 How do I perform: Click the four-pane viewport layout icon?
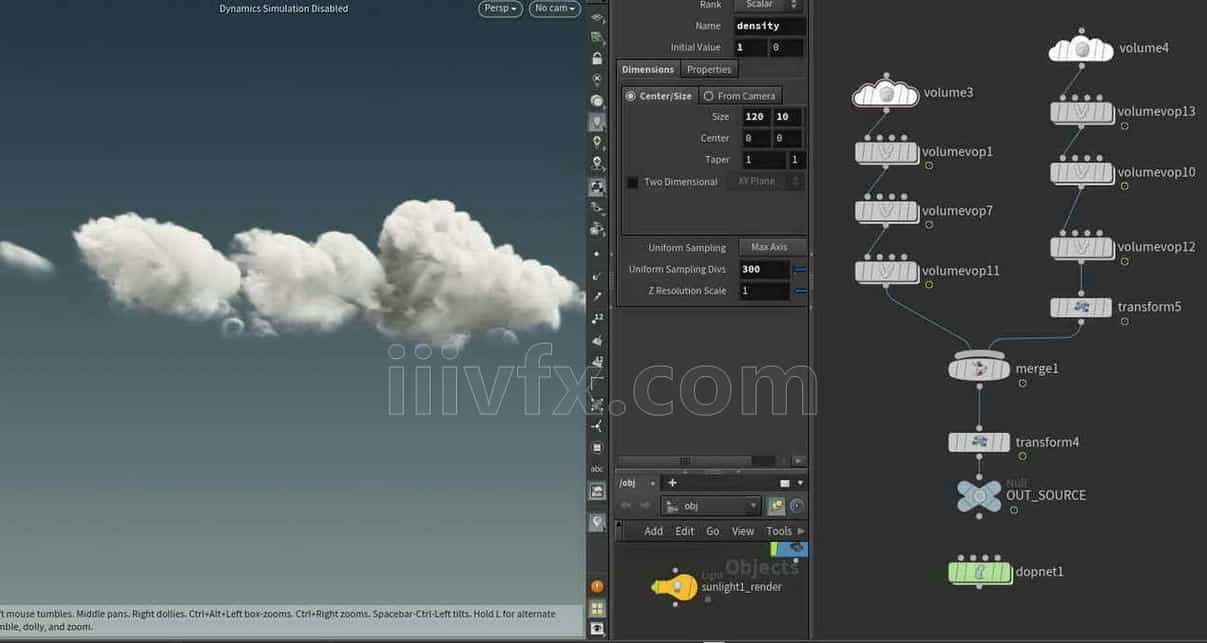pyautogui.click(x=597, y=608)
